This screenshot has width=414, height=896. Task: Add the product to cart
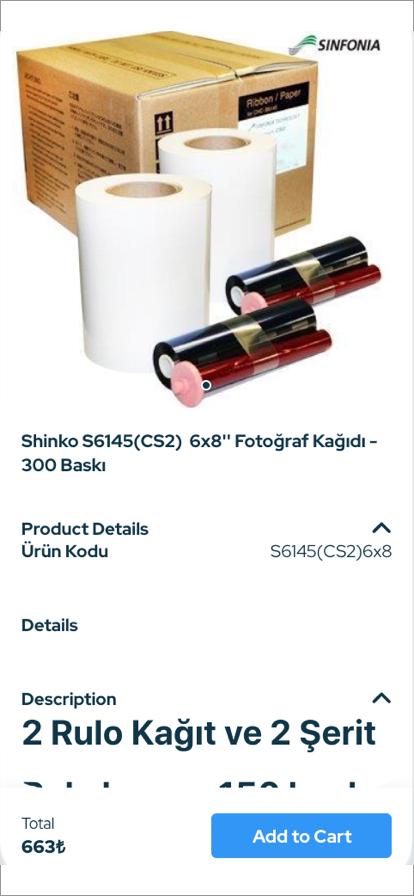coord(301,836)
